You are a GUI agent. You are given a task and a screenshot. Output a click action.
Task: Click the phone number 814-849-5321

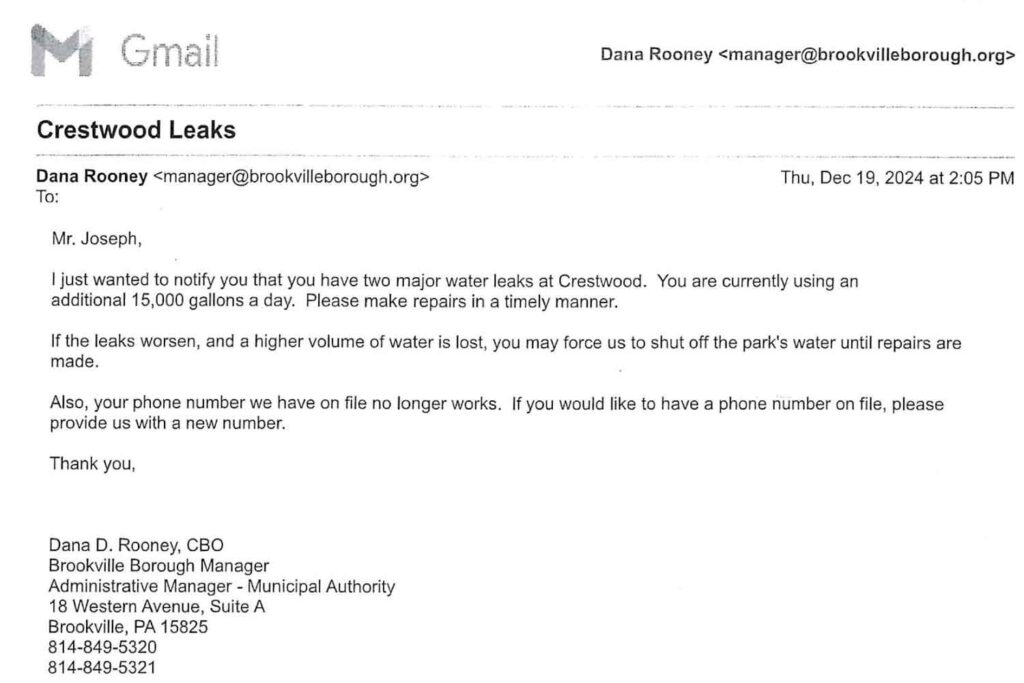pos(102,667)
